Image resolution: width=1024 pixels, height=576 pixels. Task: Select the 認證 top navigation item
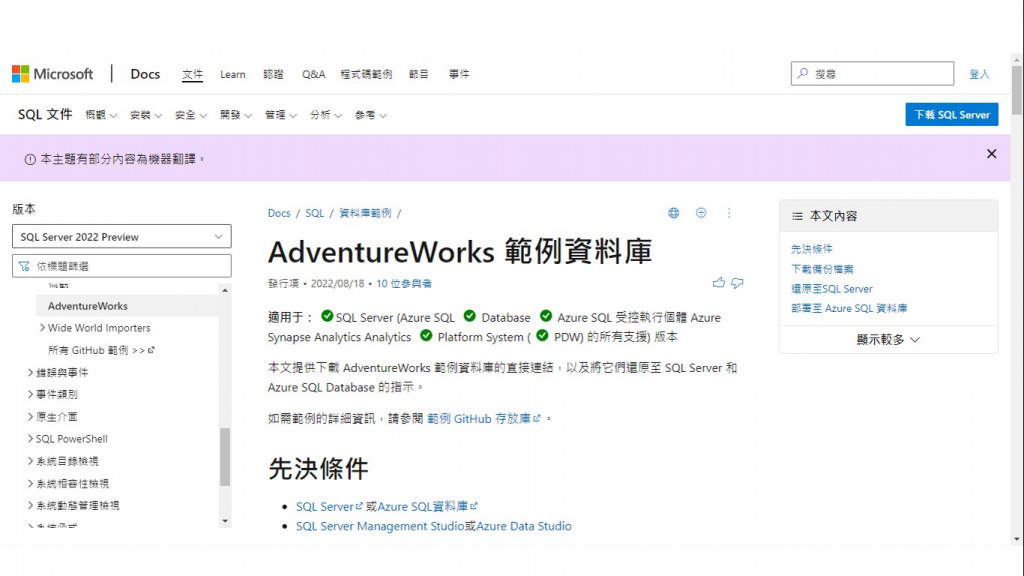pos(274,74)
